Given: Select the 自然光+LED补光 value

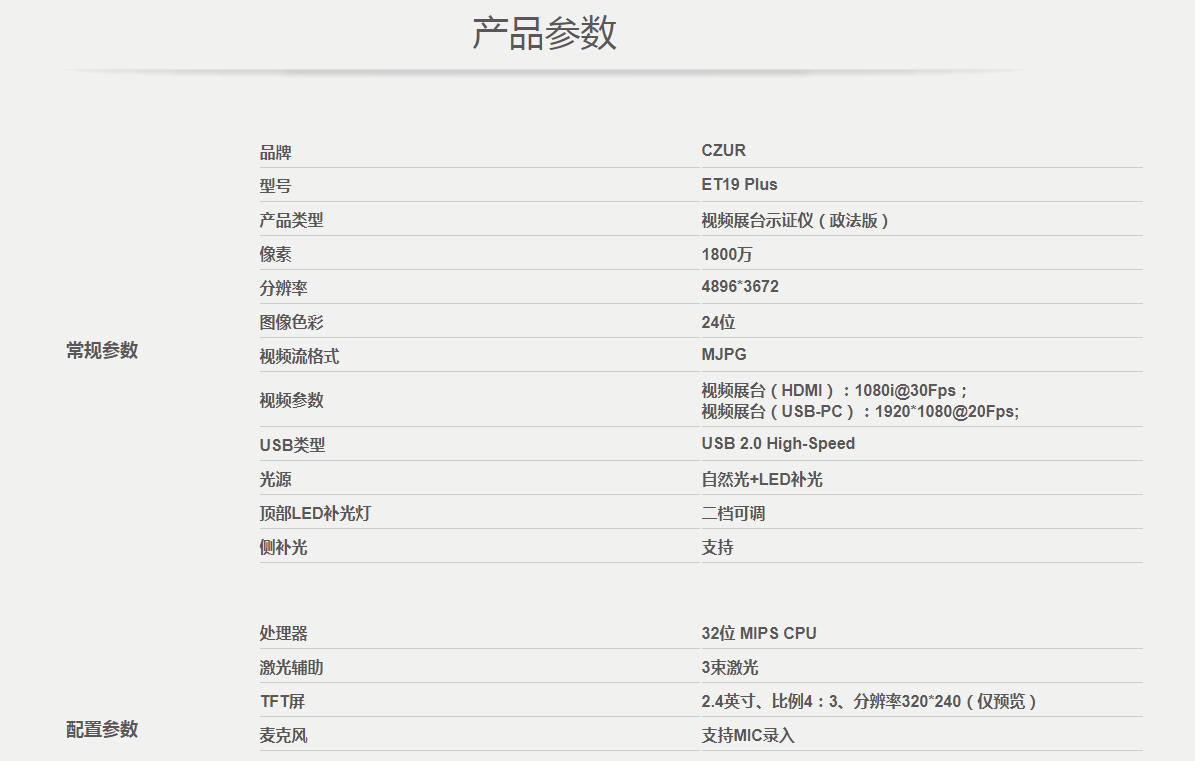Looking at the screenshot, I should click(762, 479).
